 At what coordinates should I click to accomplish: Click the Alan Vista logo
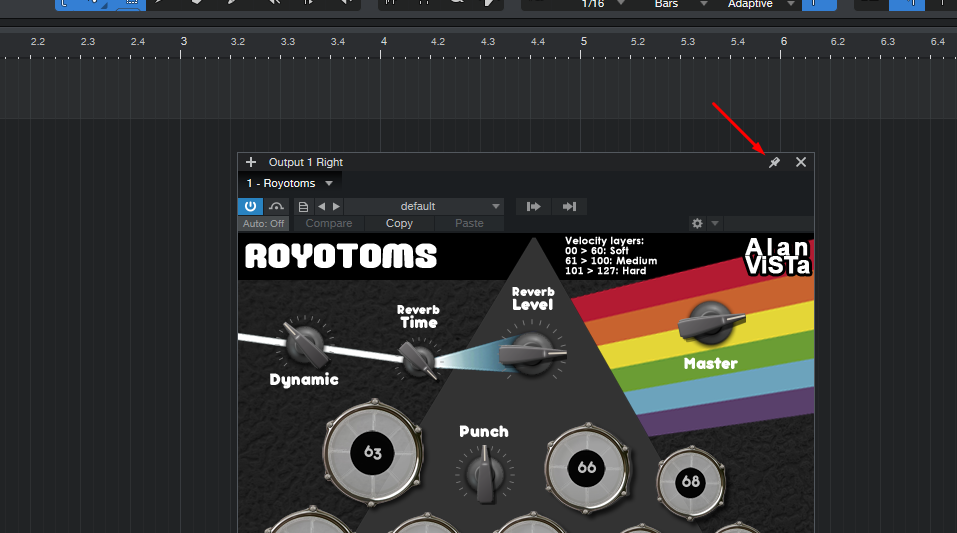pyautogui.click(x=778, y=256)
